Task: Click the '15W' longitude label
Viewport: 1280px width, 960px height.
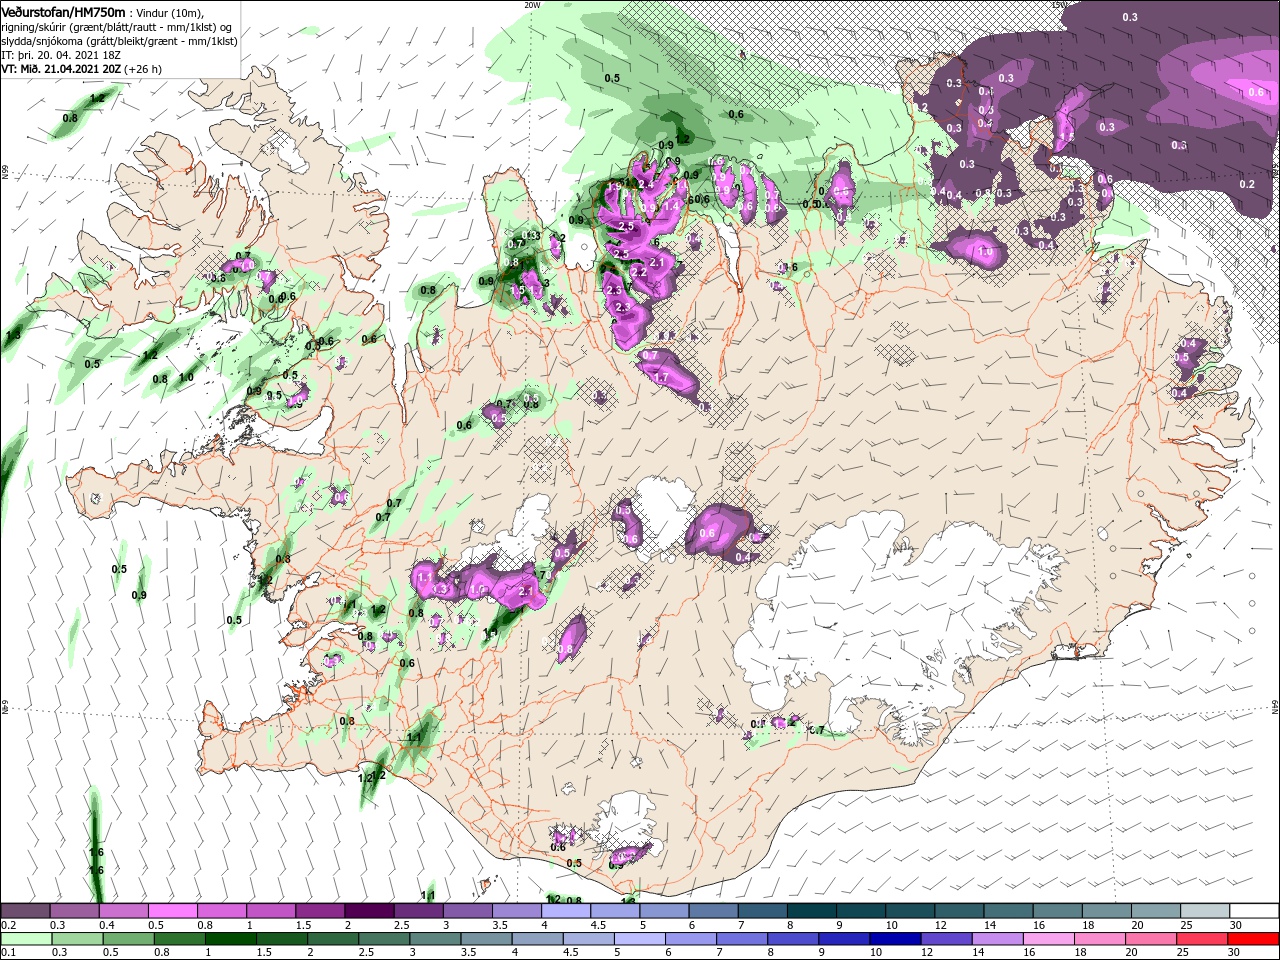Action: coord(1059,4)
